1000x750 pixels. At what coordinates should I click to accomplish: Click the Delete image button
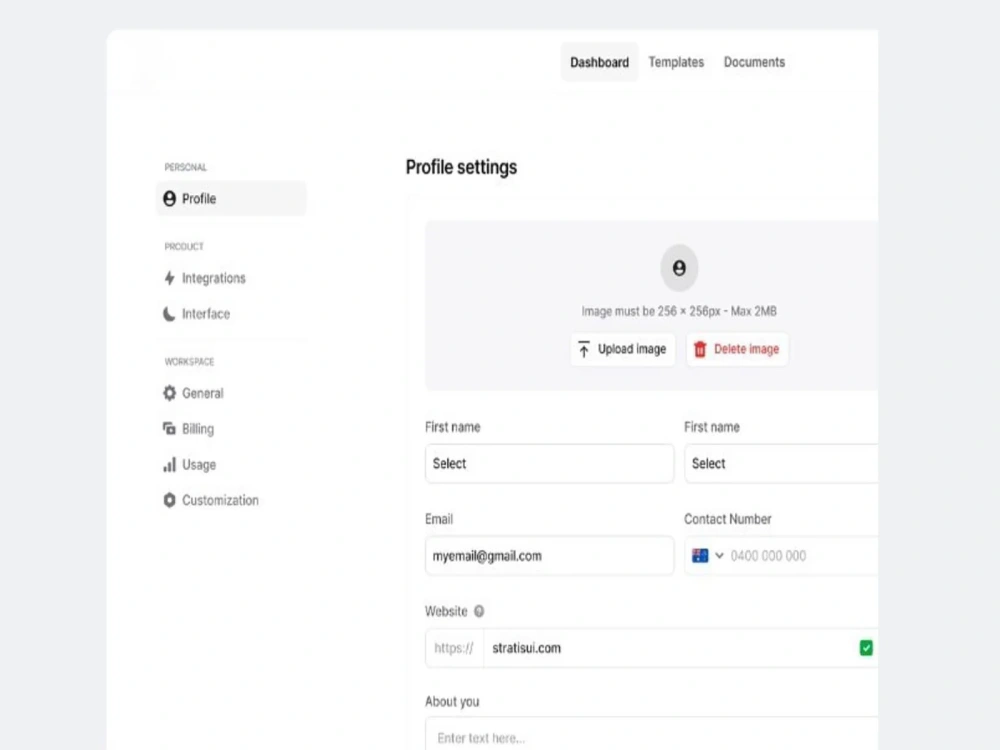tap(737, 349)
